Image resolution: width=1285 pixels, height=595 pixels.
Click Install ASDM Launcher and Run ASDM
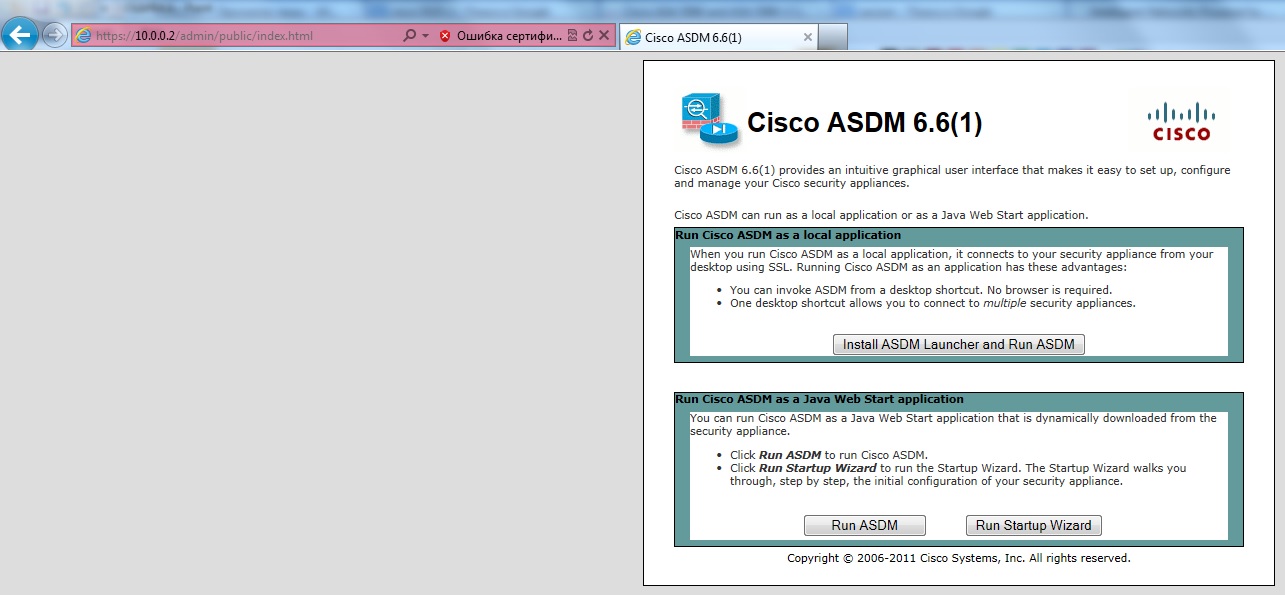pyautogui.click(x=959, y=344)
